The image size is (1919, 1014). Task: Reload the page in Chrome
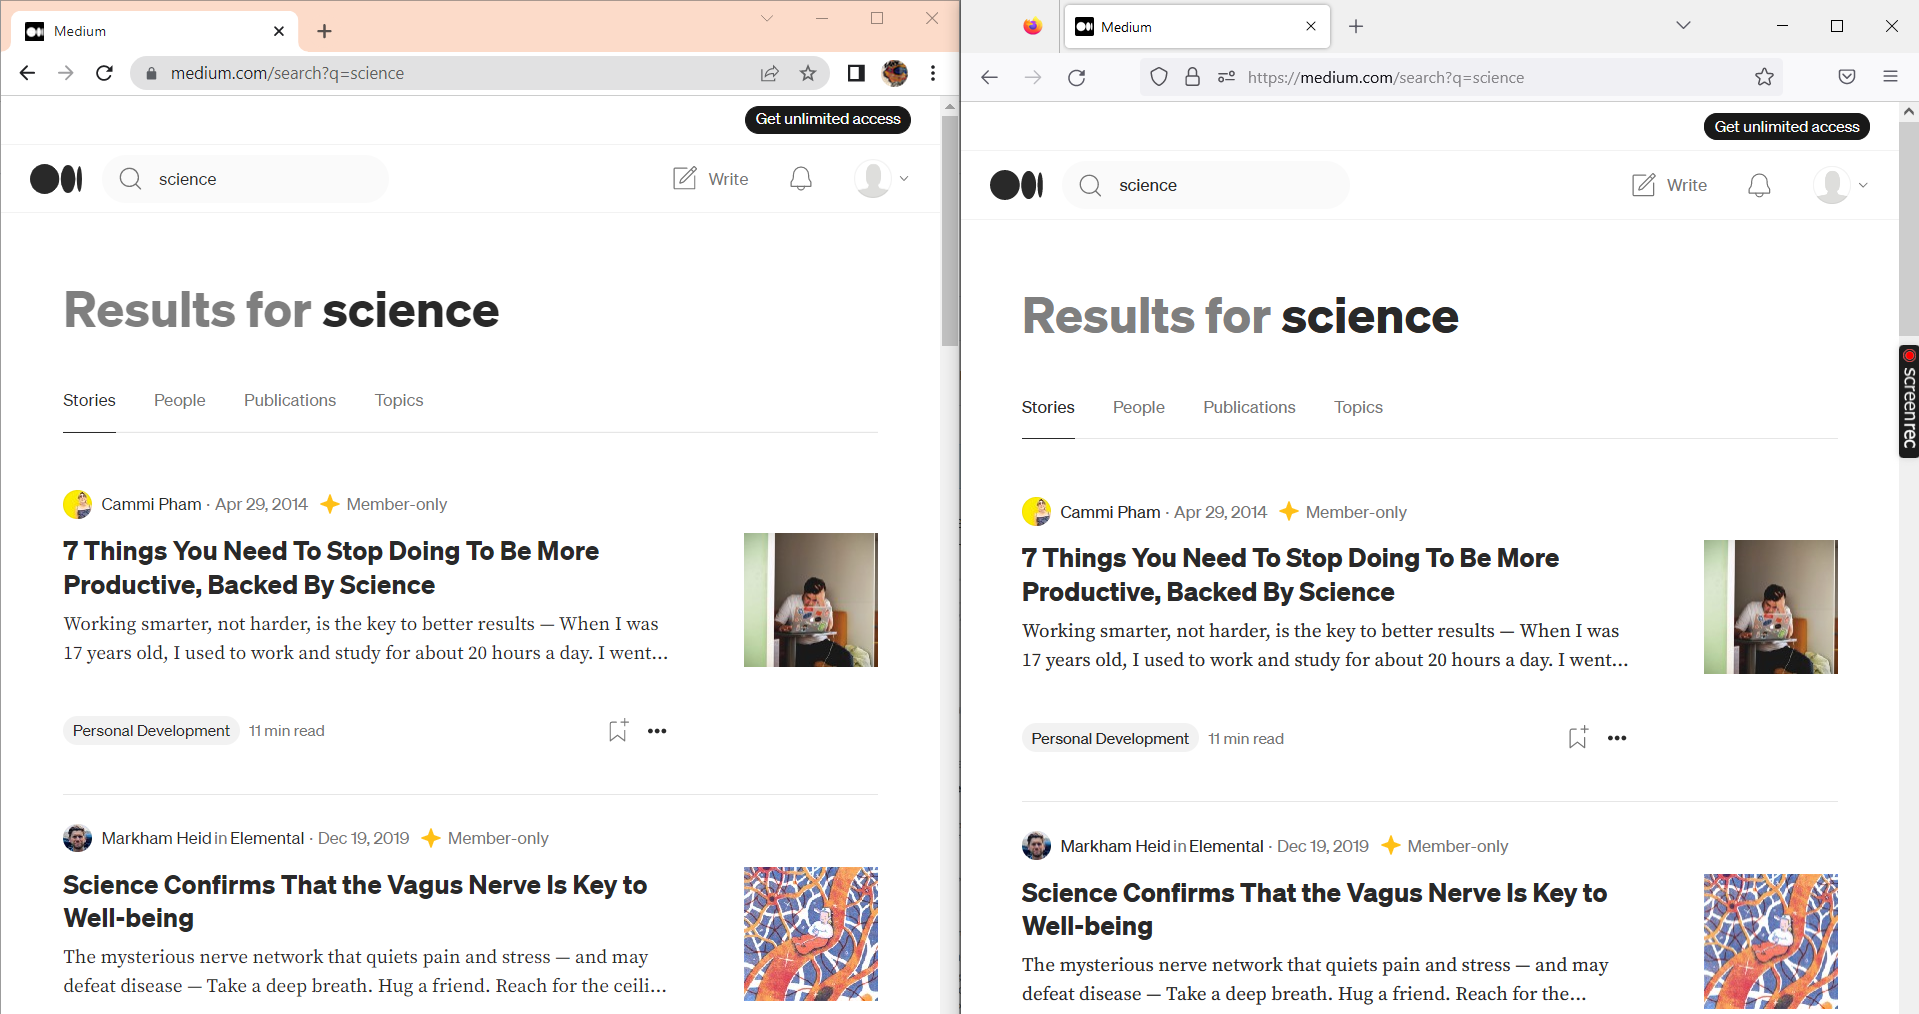pos(104,73)
